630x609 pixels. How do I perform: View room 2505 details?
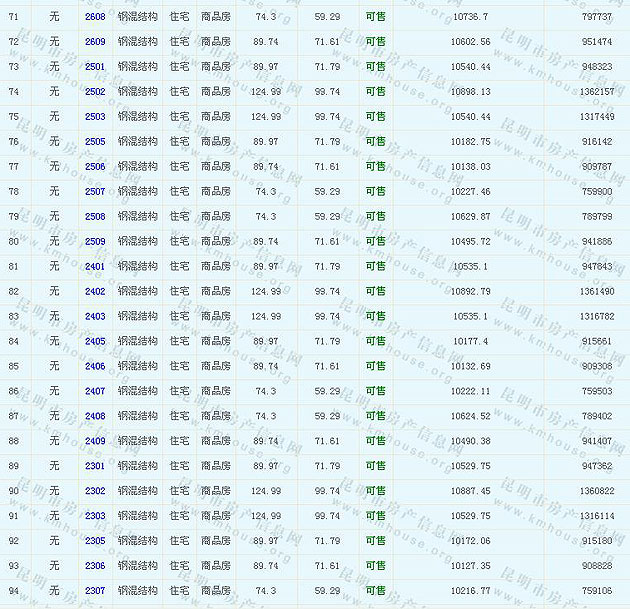coord(95,142)
